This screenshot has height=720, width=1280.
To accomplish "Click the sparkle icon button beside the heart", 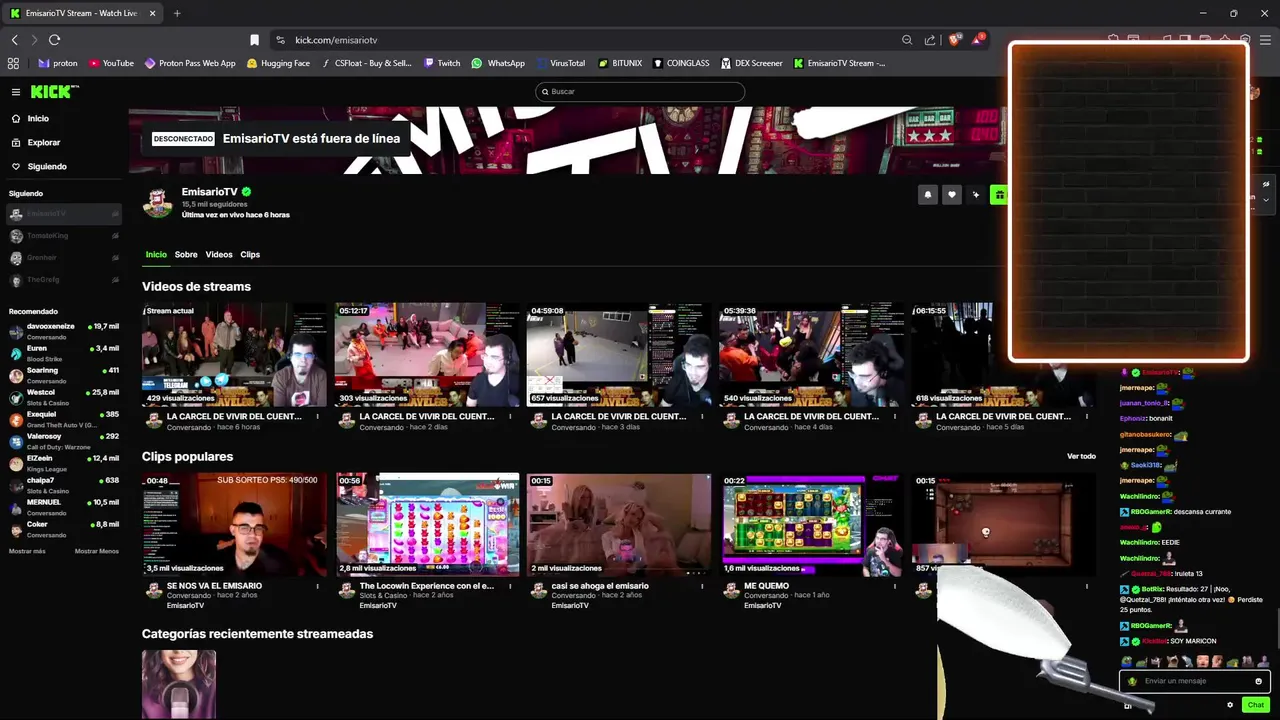I will pos(976,195).
